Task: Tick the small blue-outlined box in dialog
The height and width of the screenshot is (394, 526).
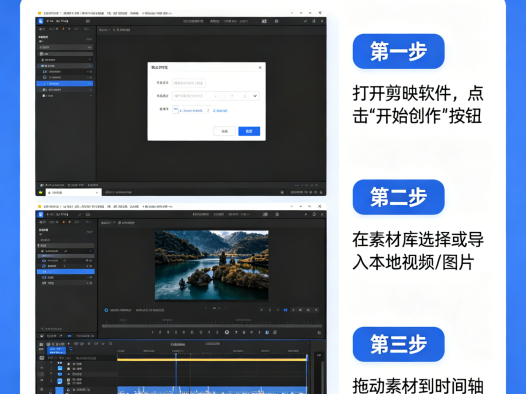Action: [175, 110]
